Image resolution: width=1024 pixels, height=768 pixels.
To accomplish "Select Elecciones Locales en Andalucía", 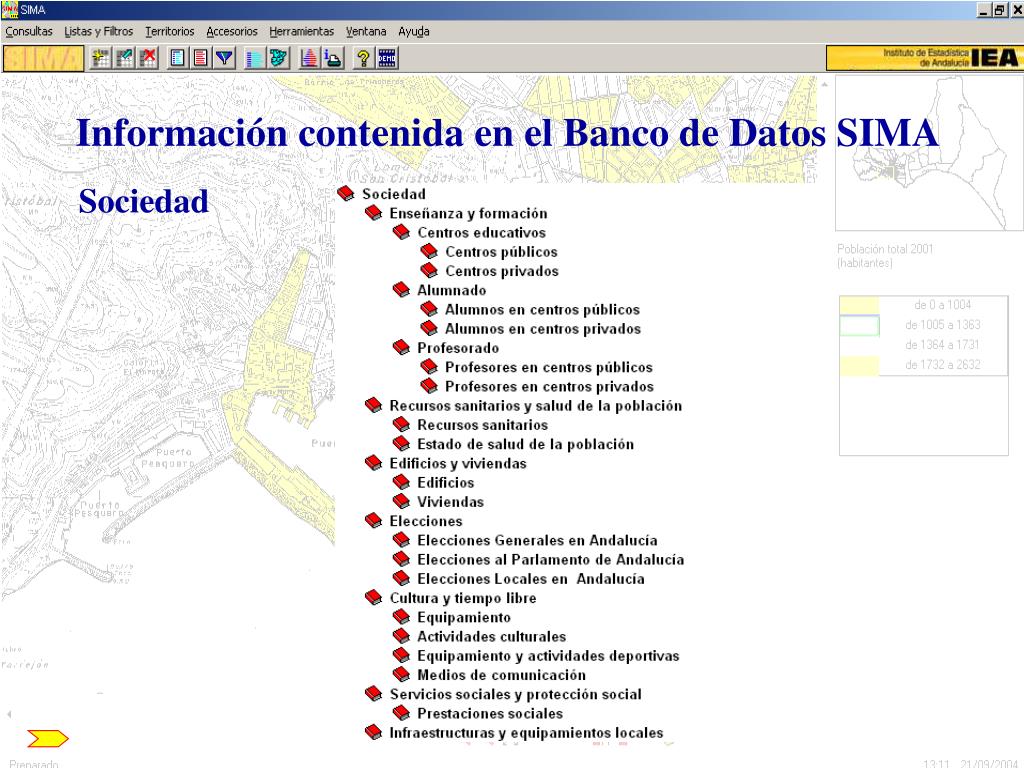I will 531,579.
